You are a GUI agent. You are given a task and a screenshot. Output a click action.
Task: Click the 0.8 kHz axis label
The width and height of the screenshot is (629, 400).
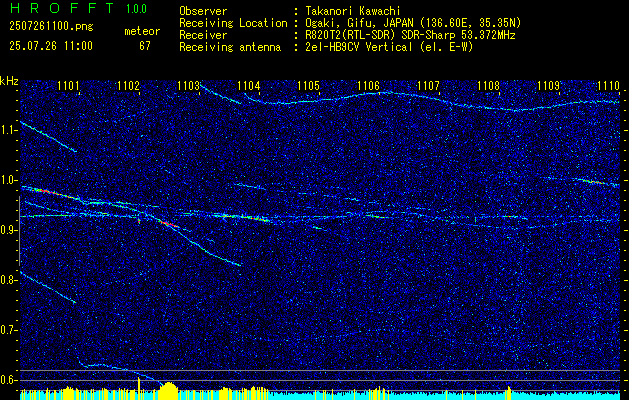(8, 280)
